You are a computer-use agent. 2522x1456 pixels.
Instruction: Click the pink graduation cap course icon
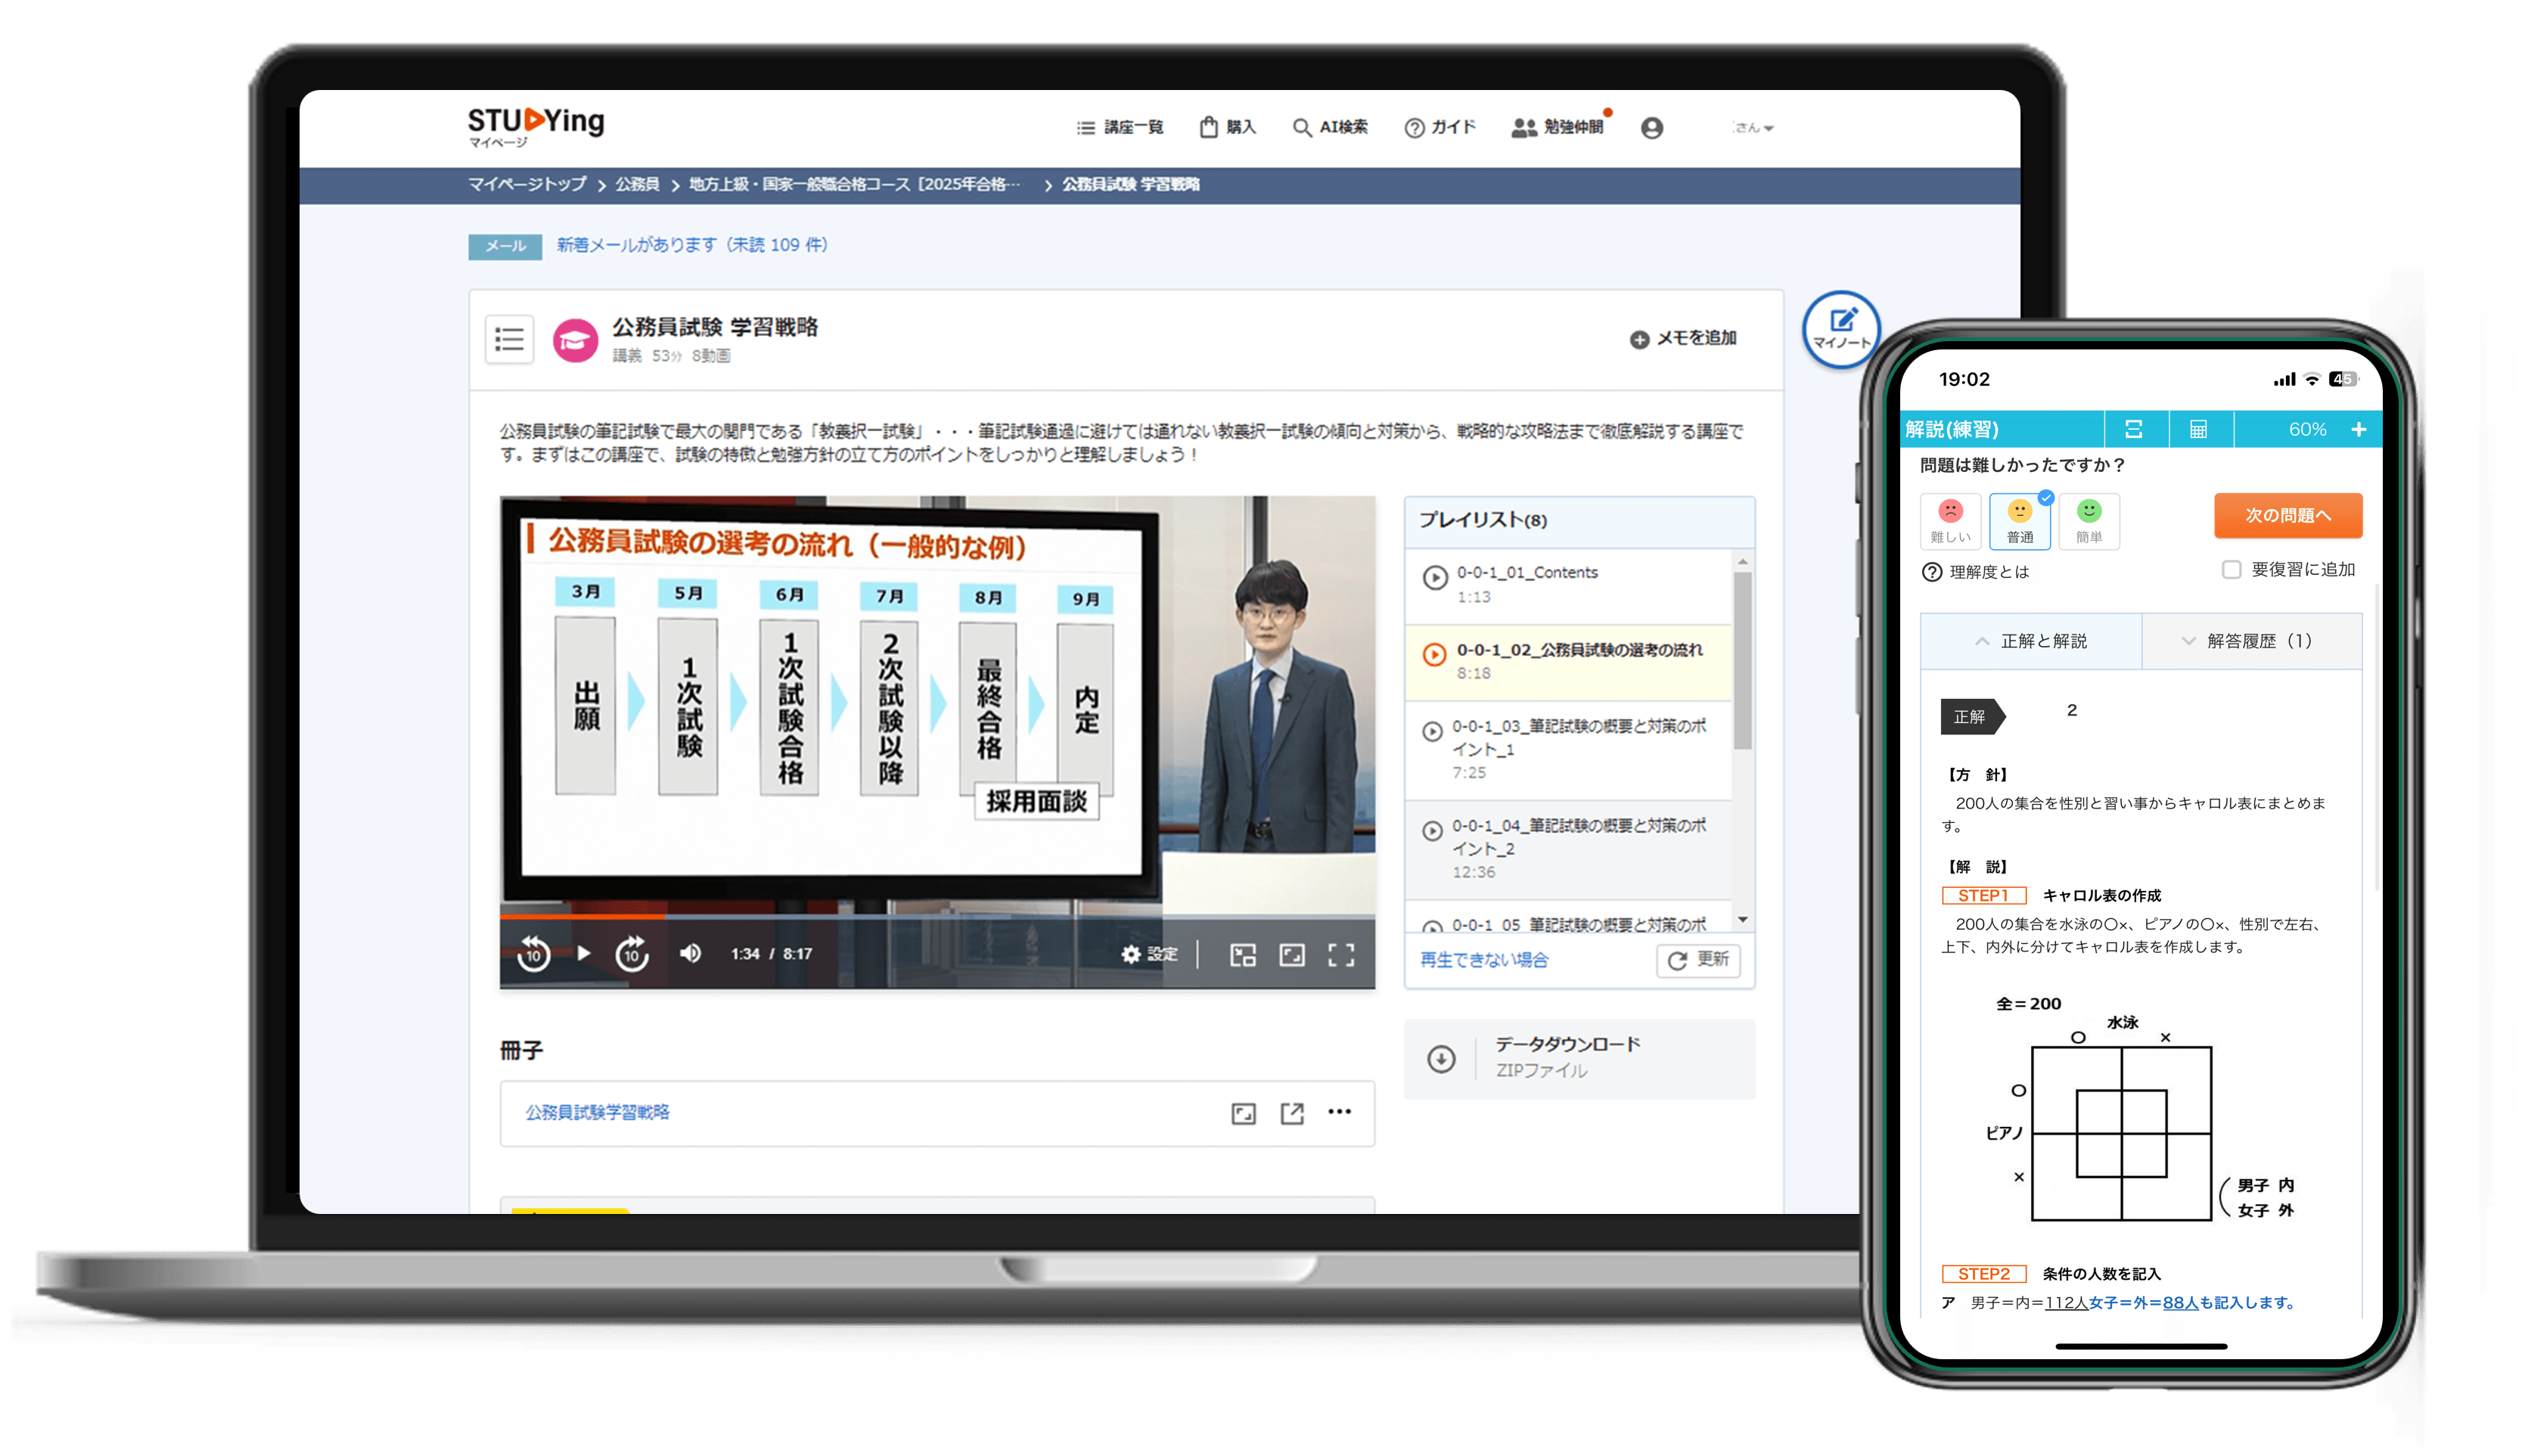tap(575, 341)
